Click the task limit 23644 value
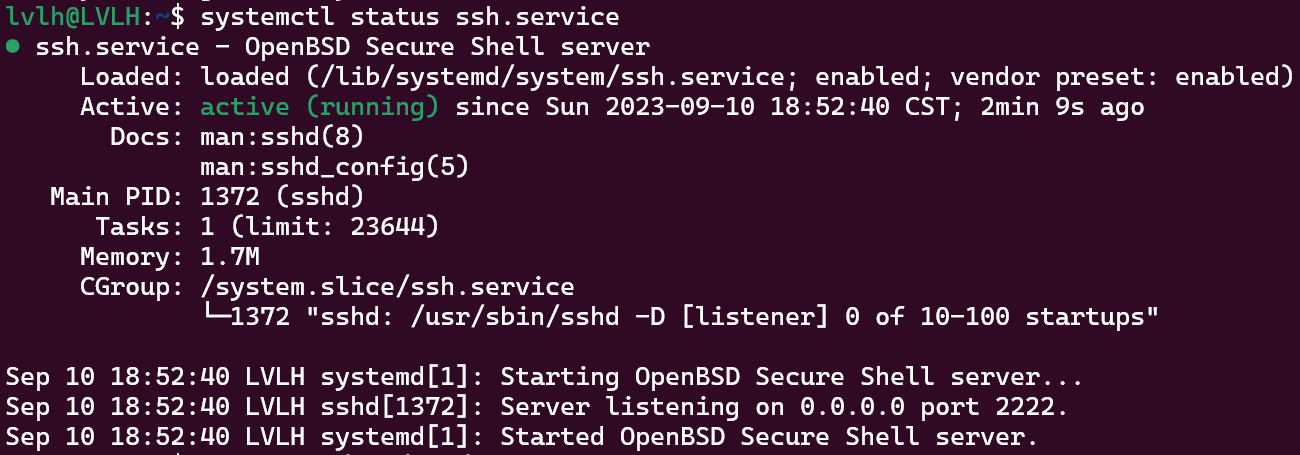1300x455 pixels. 395,227
